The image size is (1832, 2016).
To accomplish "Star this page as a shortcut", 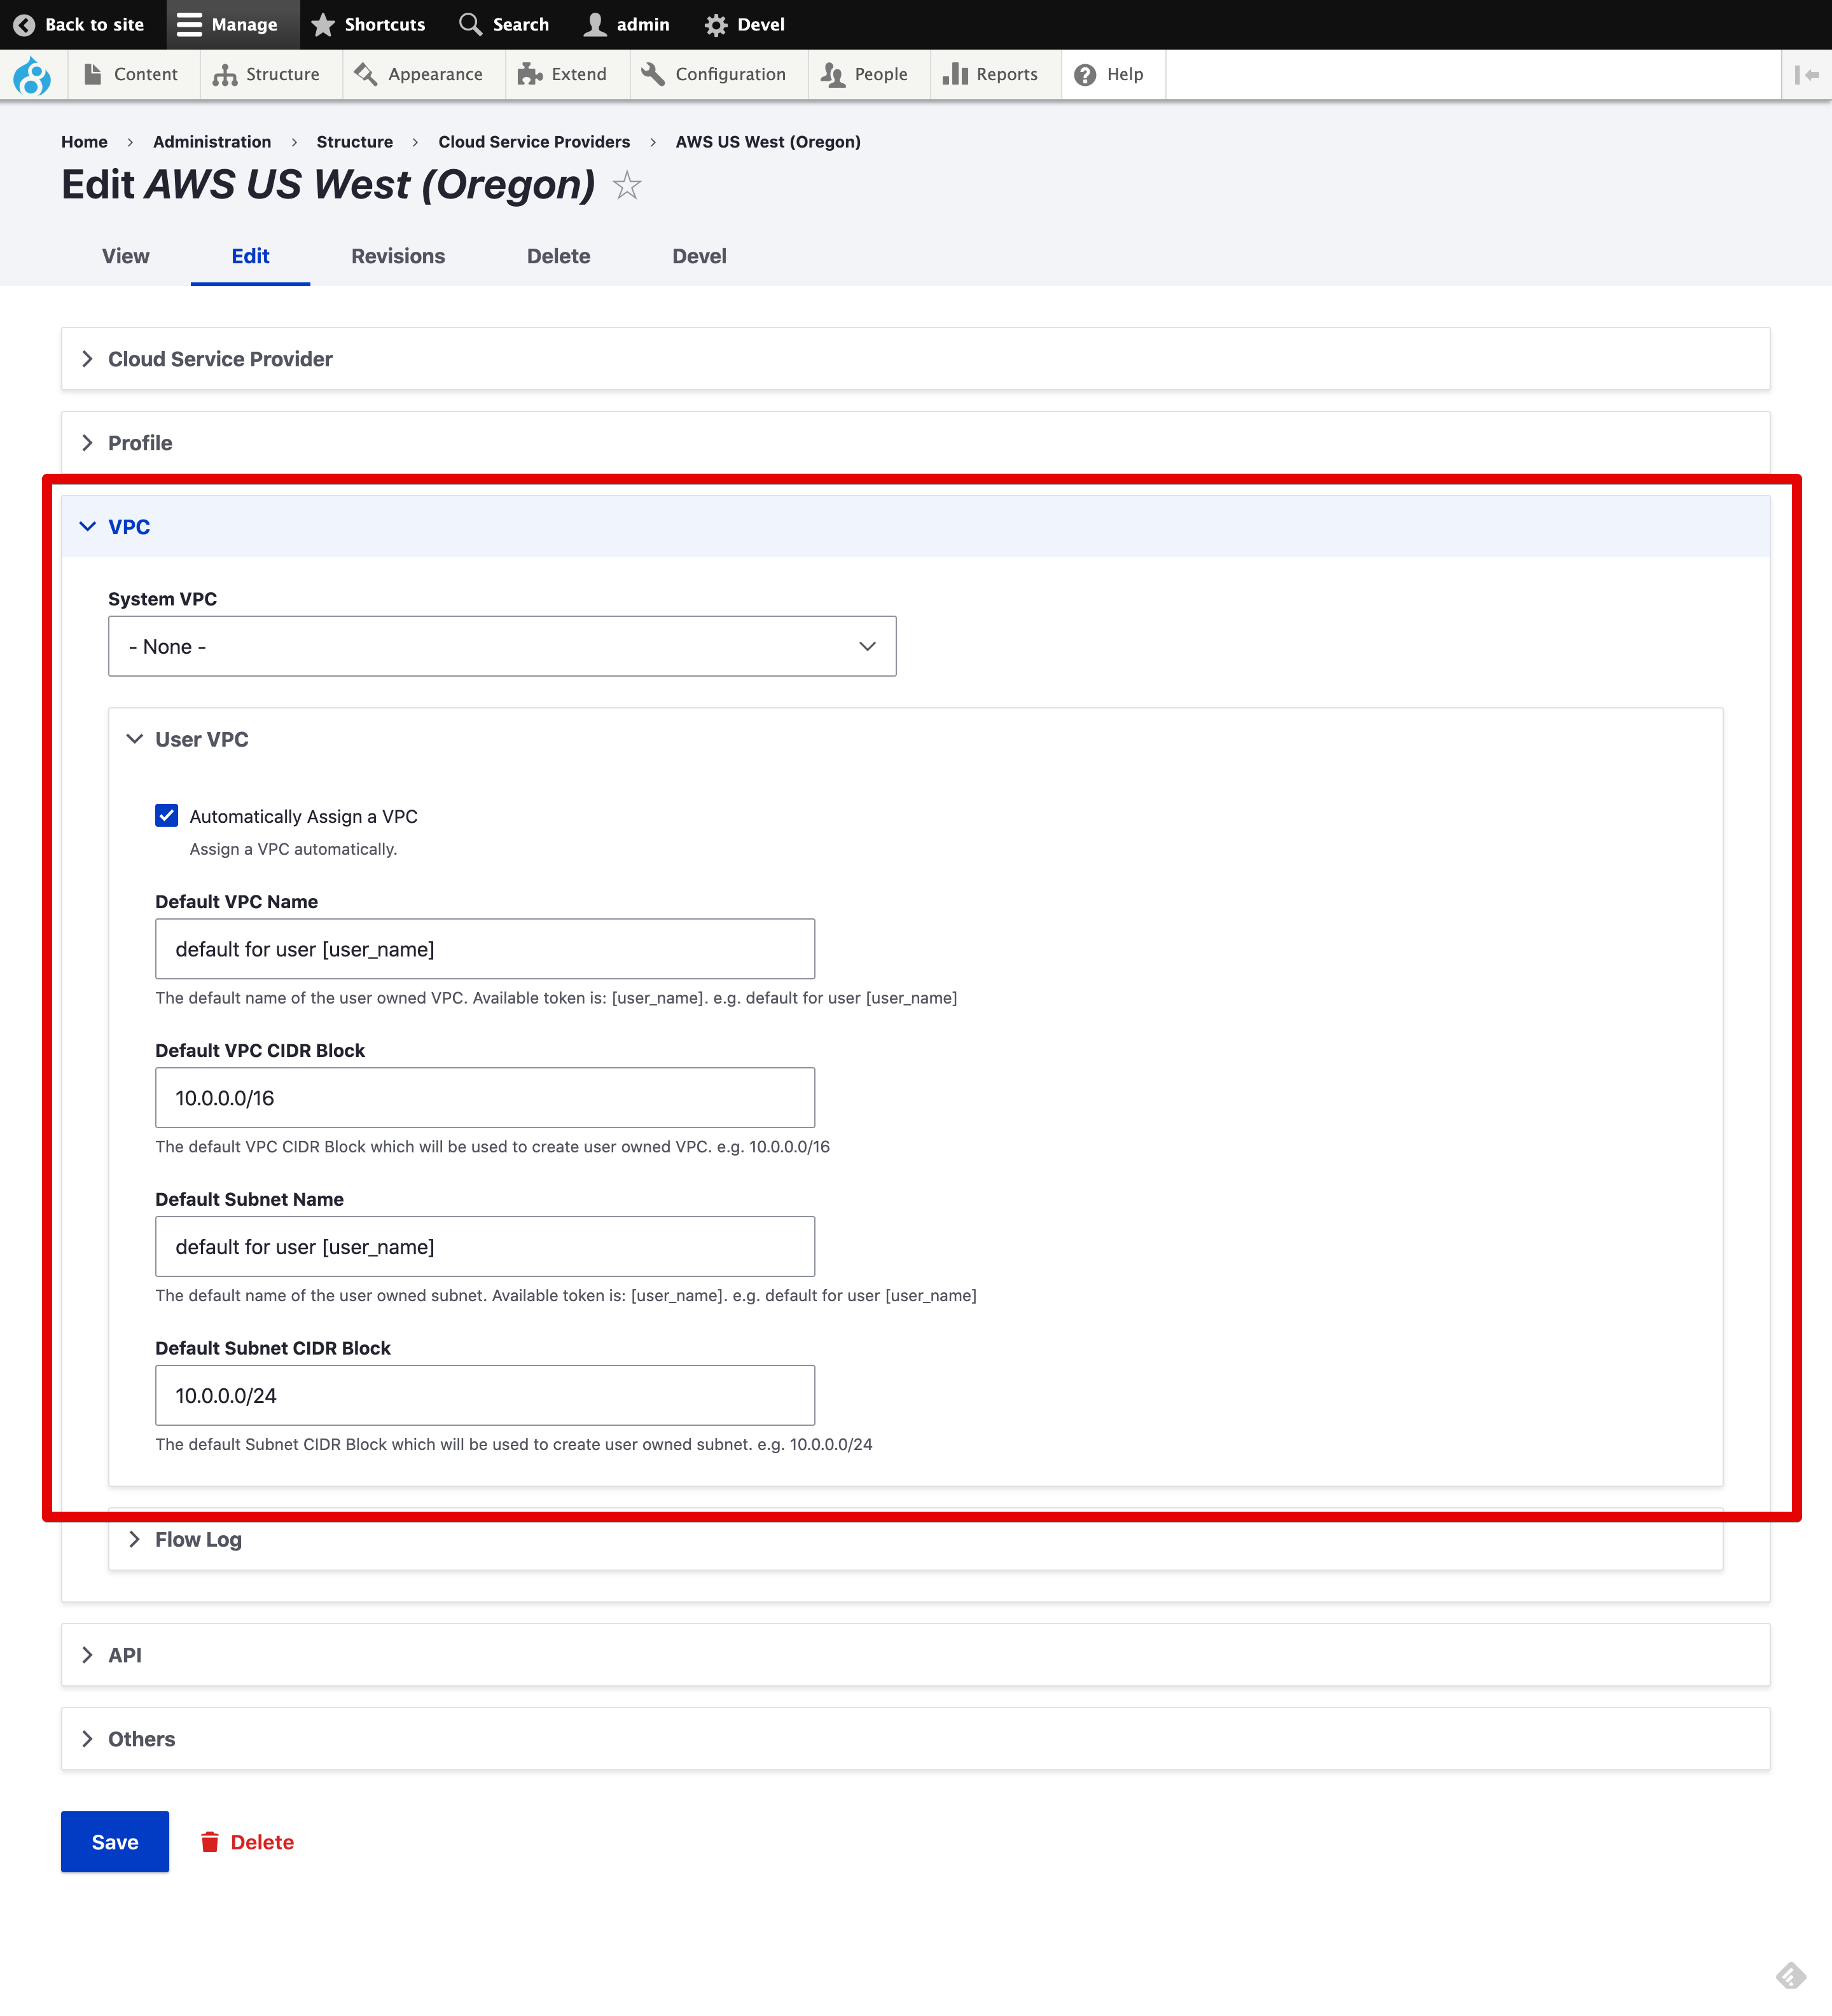I will [x=627, y=185].
